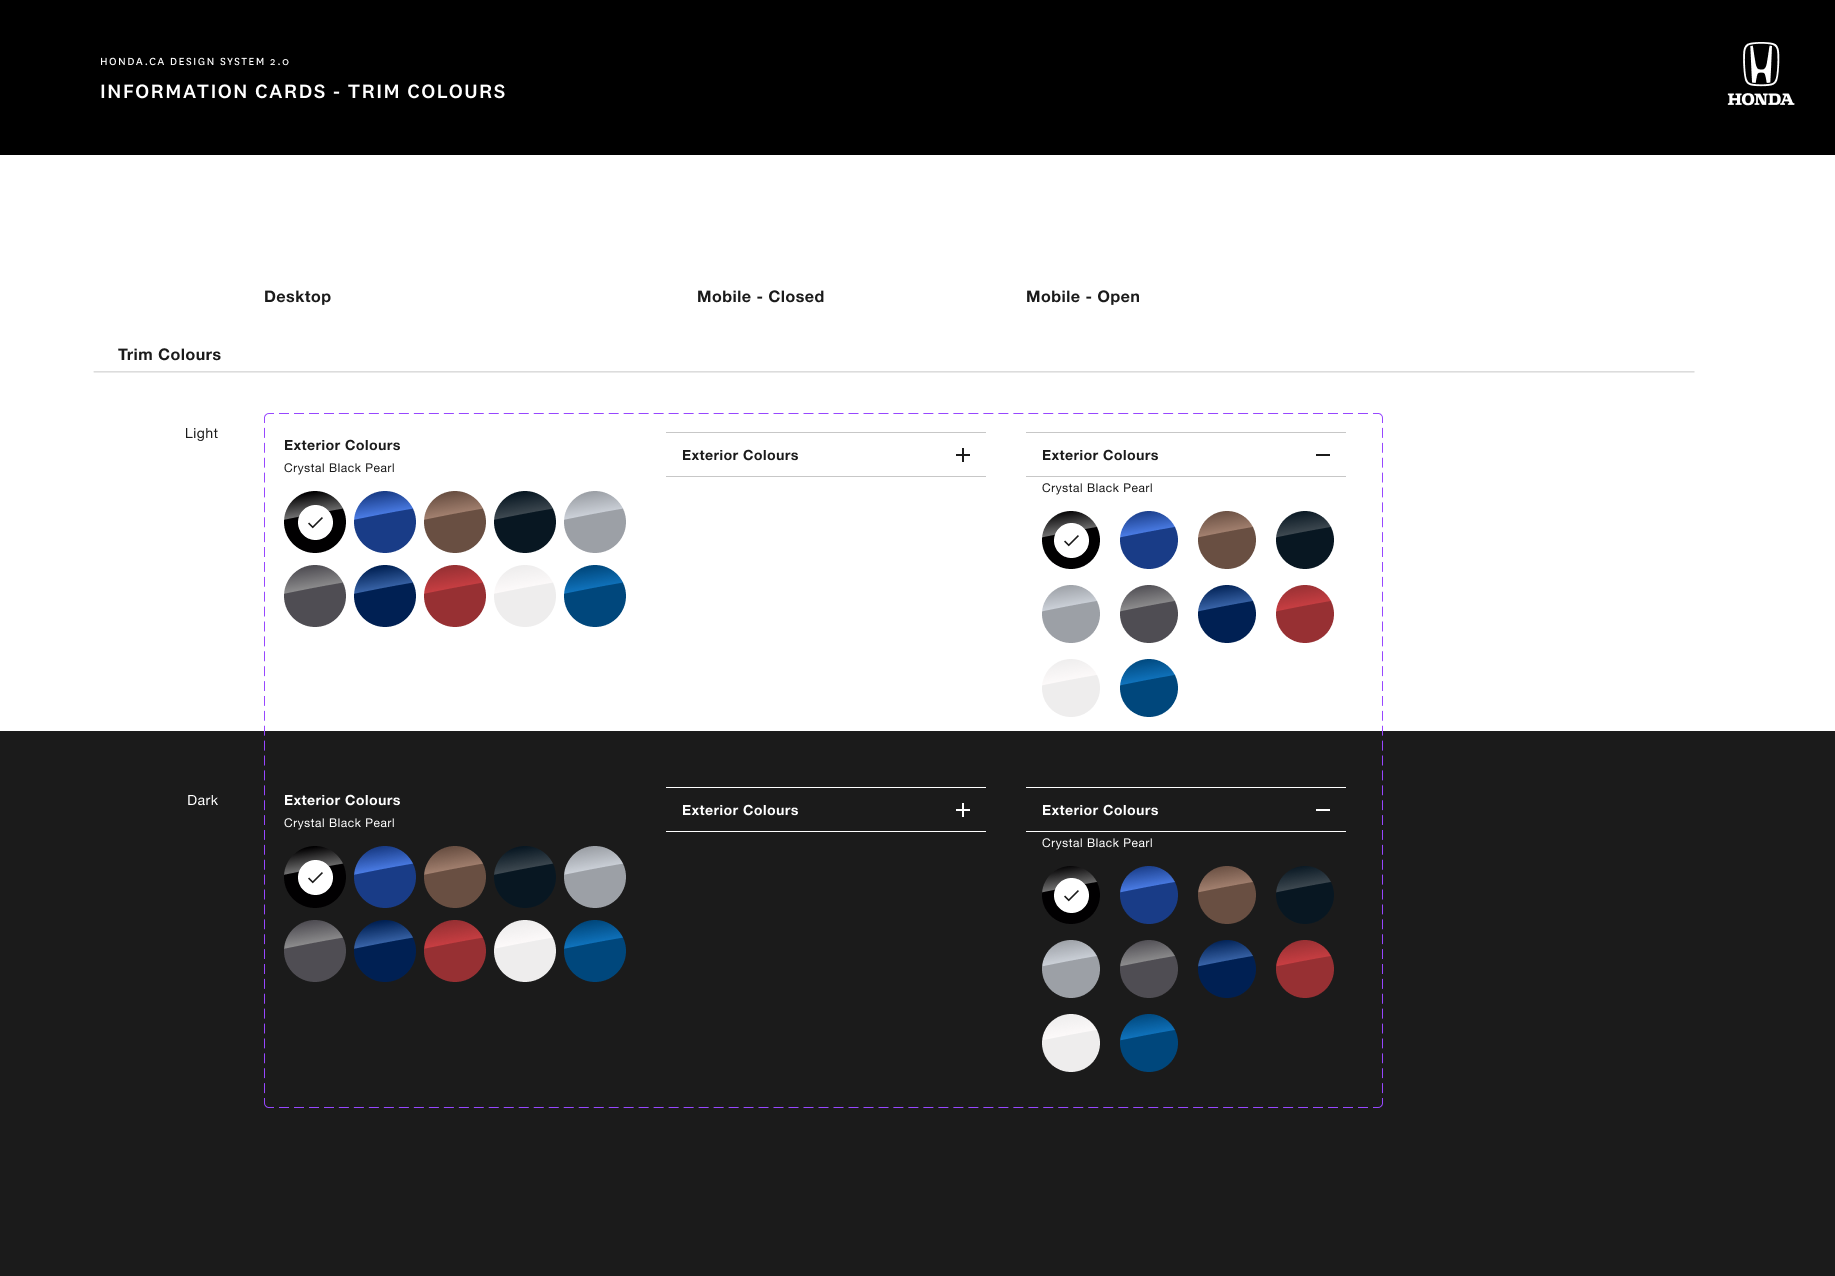Click red swatch in dark Mobile Open card

1305,969
